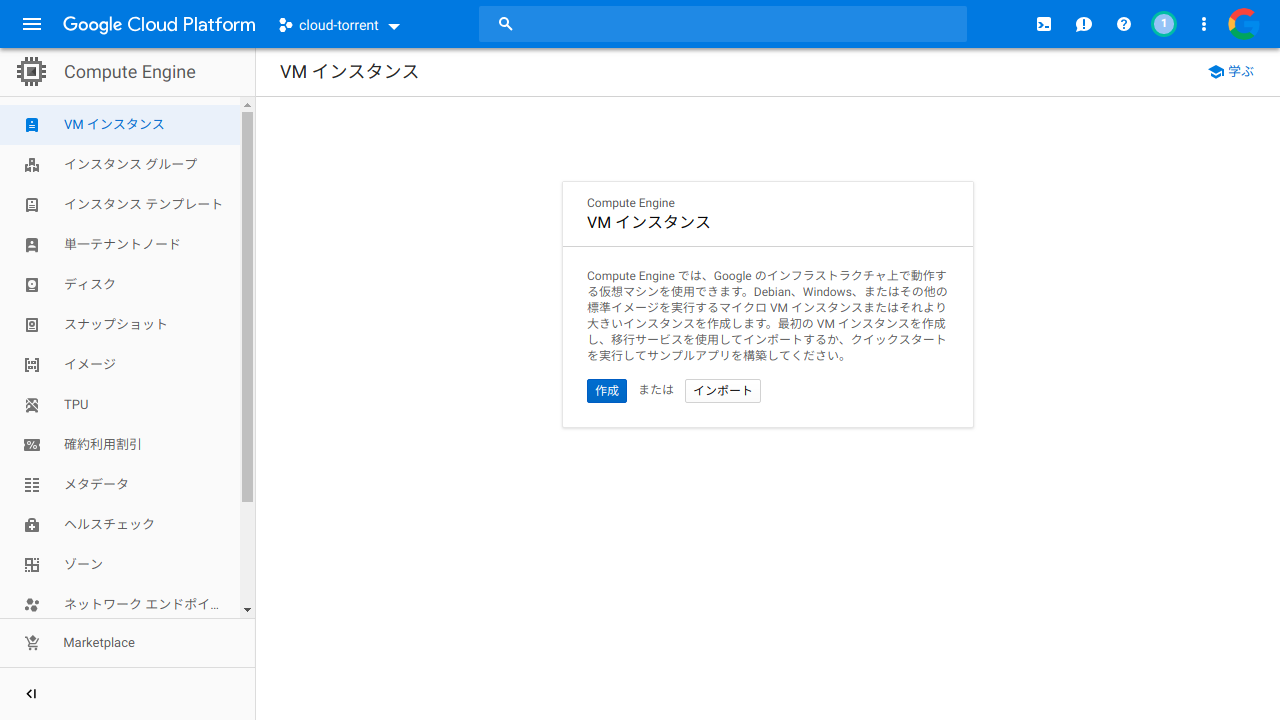This screenshot has width=1280, height=720.
Task: Select ヘルスチェック in the sidebar
Action: pos(120,525)
